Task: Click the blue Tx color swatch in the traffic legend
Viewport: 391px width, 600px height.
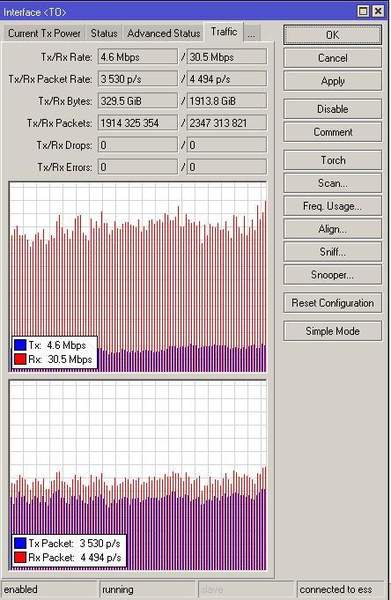Action: click(20, 345)
